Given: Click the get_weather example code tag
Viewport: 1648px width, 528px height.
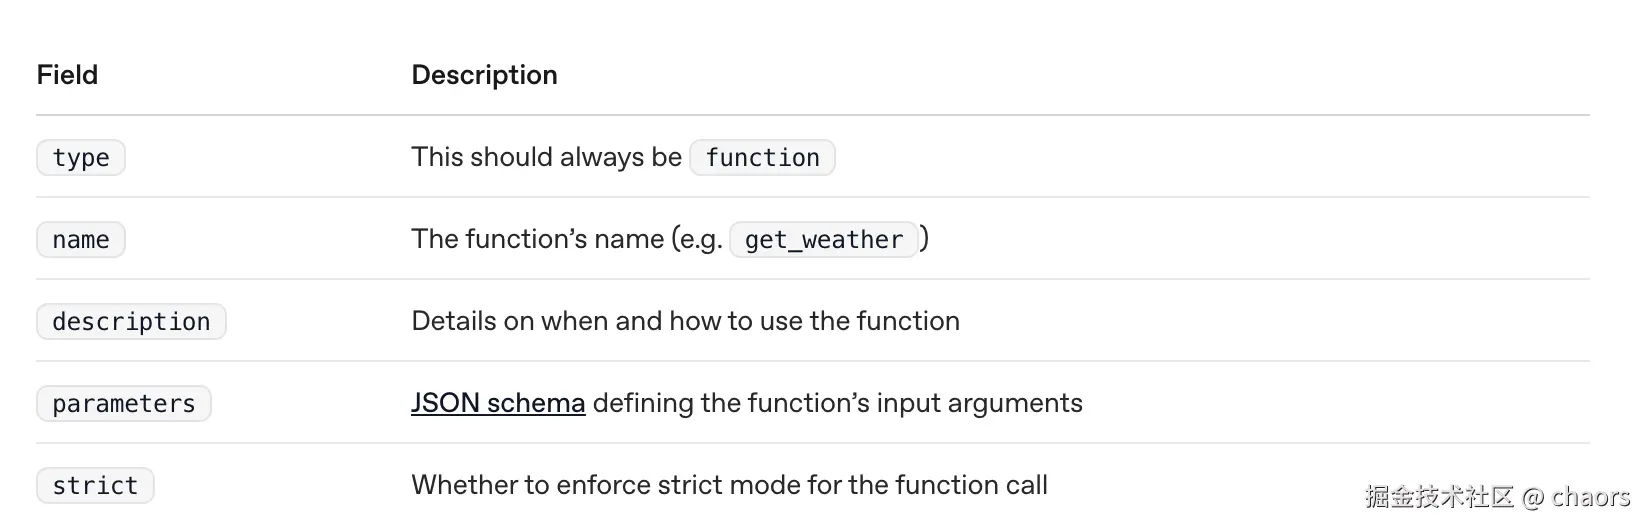Looking at the screenshot, I should [x=823, y=240].
